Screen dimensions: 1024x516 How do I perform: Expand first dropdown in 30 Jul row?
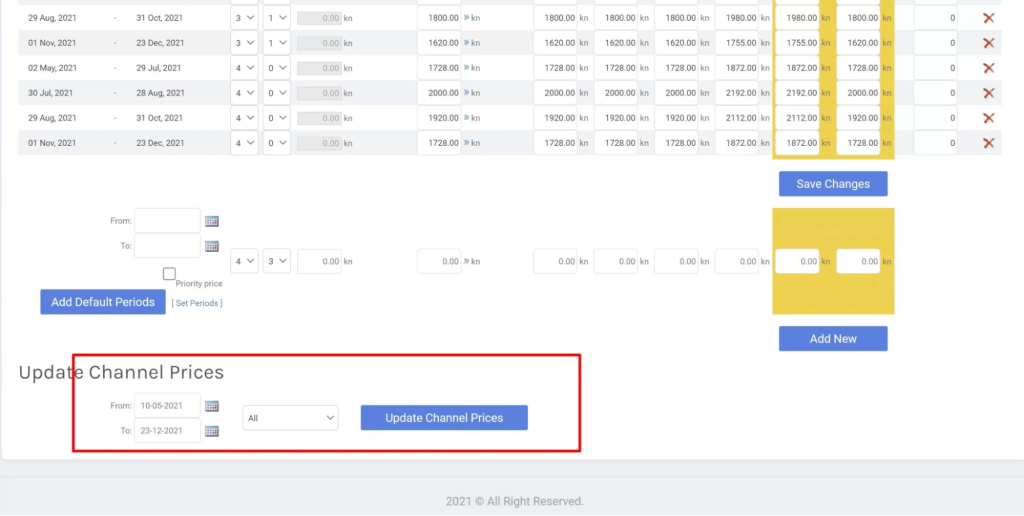(244, 93)
